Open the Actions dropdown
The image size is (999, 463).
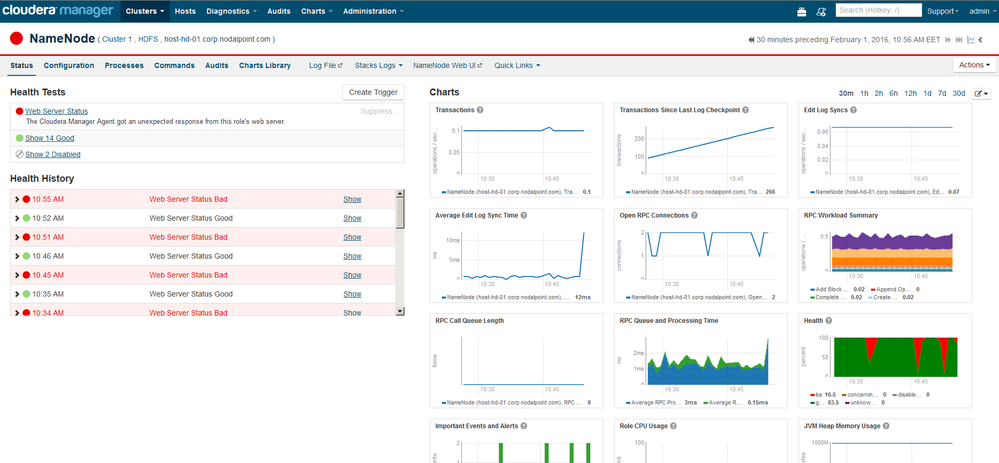(973, 65)
